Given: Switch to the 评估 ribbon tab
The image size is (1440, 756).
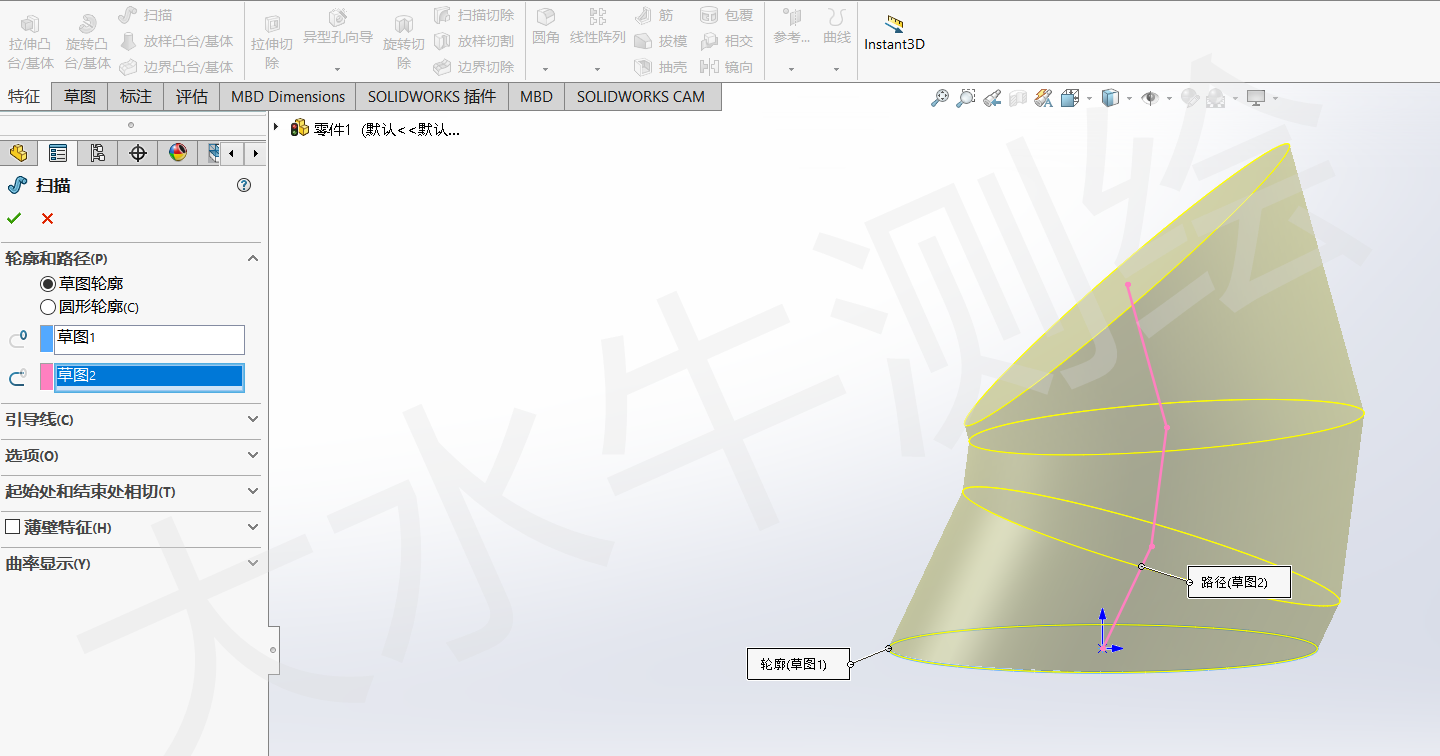Looking at the screenshot, I should (x=191, y=96).
